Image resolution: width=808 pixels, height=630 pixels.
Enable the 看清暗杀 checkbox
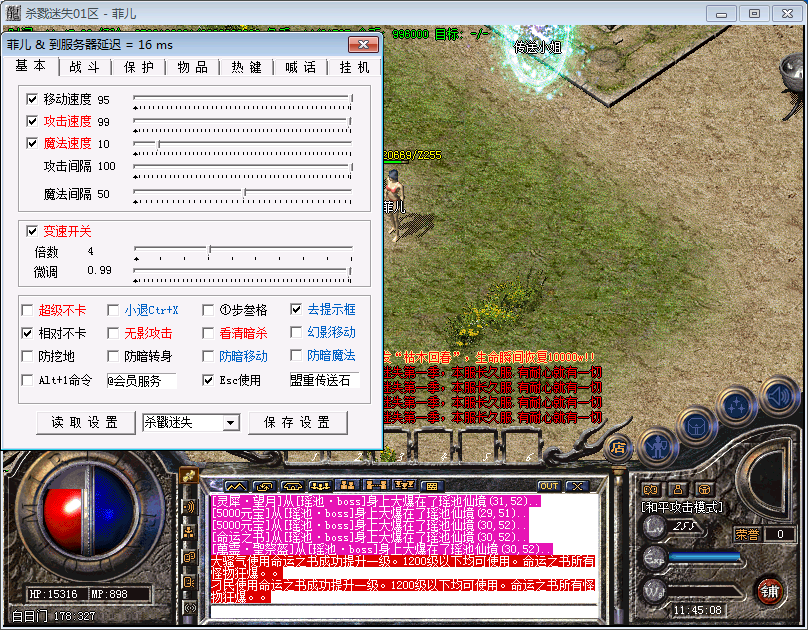pyautogui.click(x=208, y=333)
